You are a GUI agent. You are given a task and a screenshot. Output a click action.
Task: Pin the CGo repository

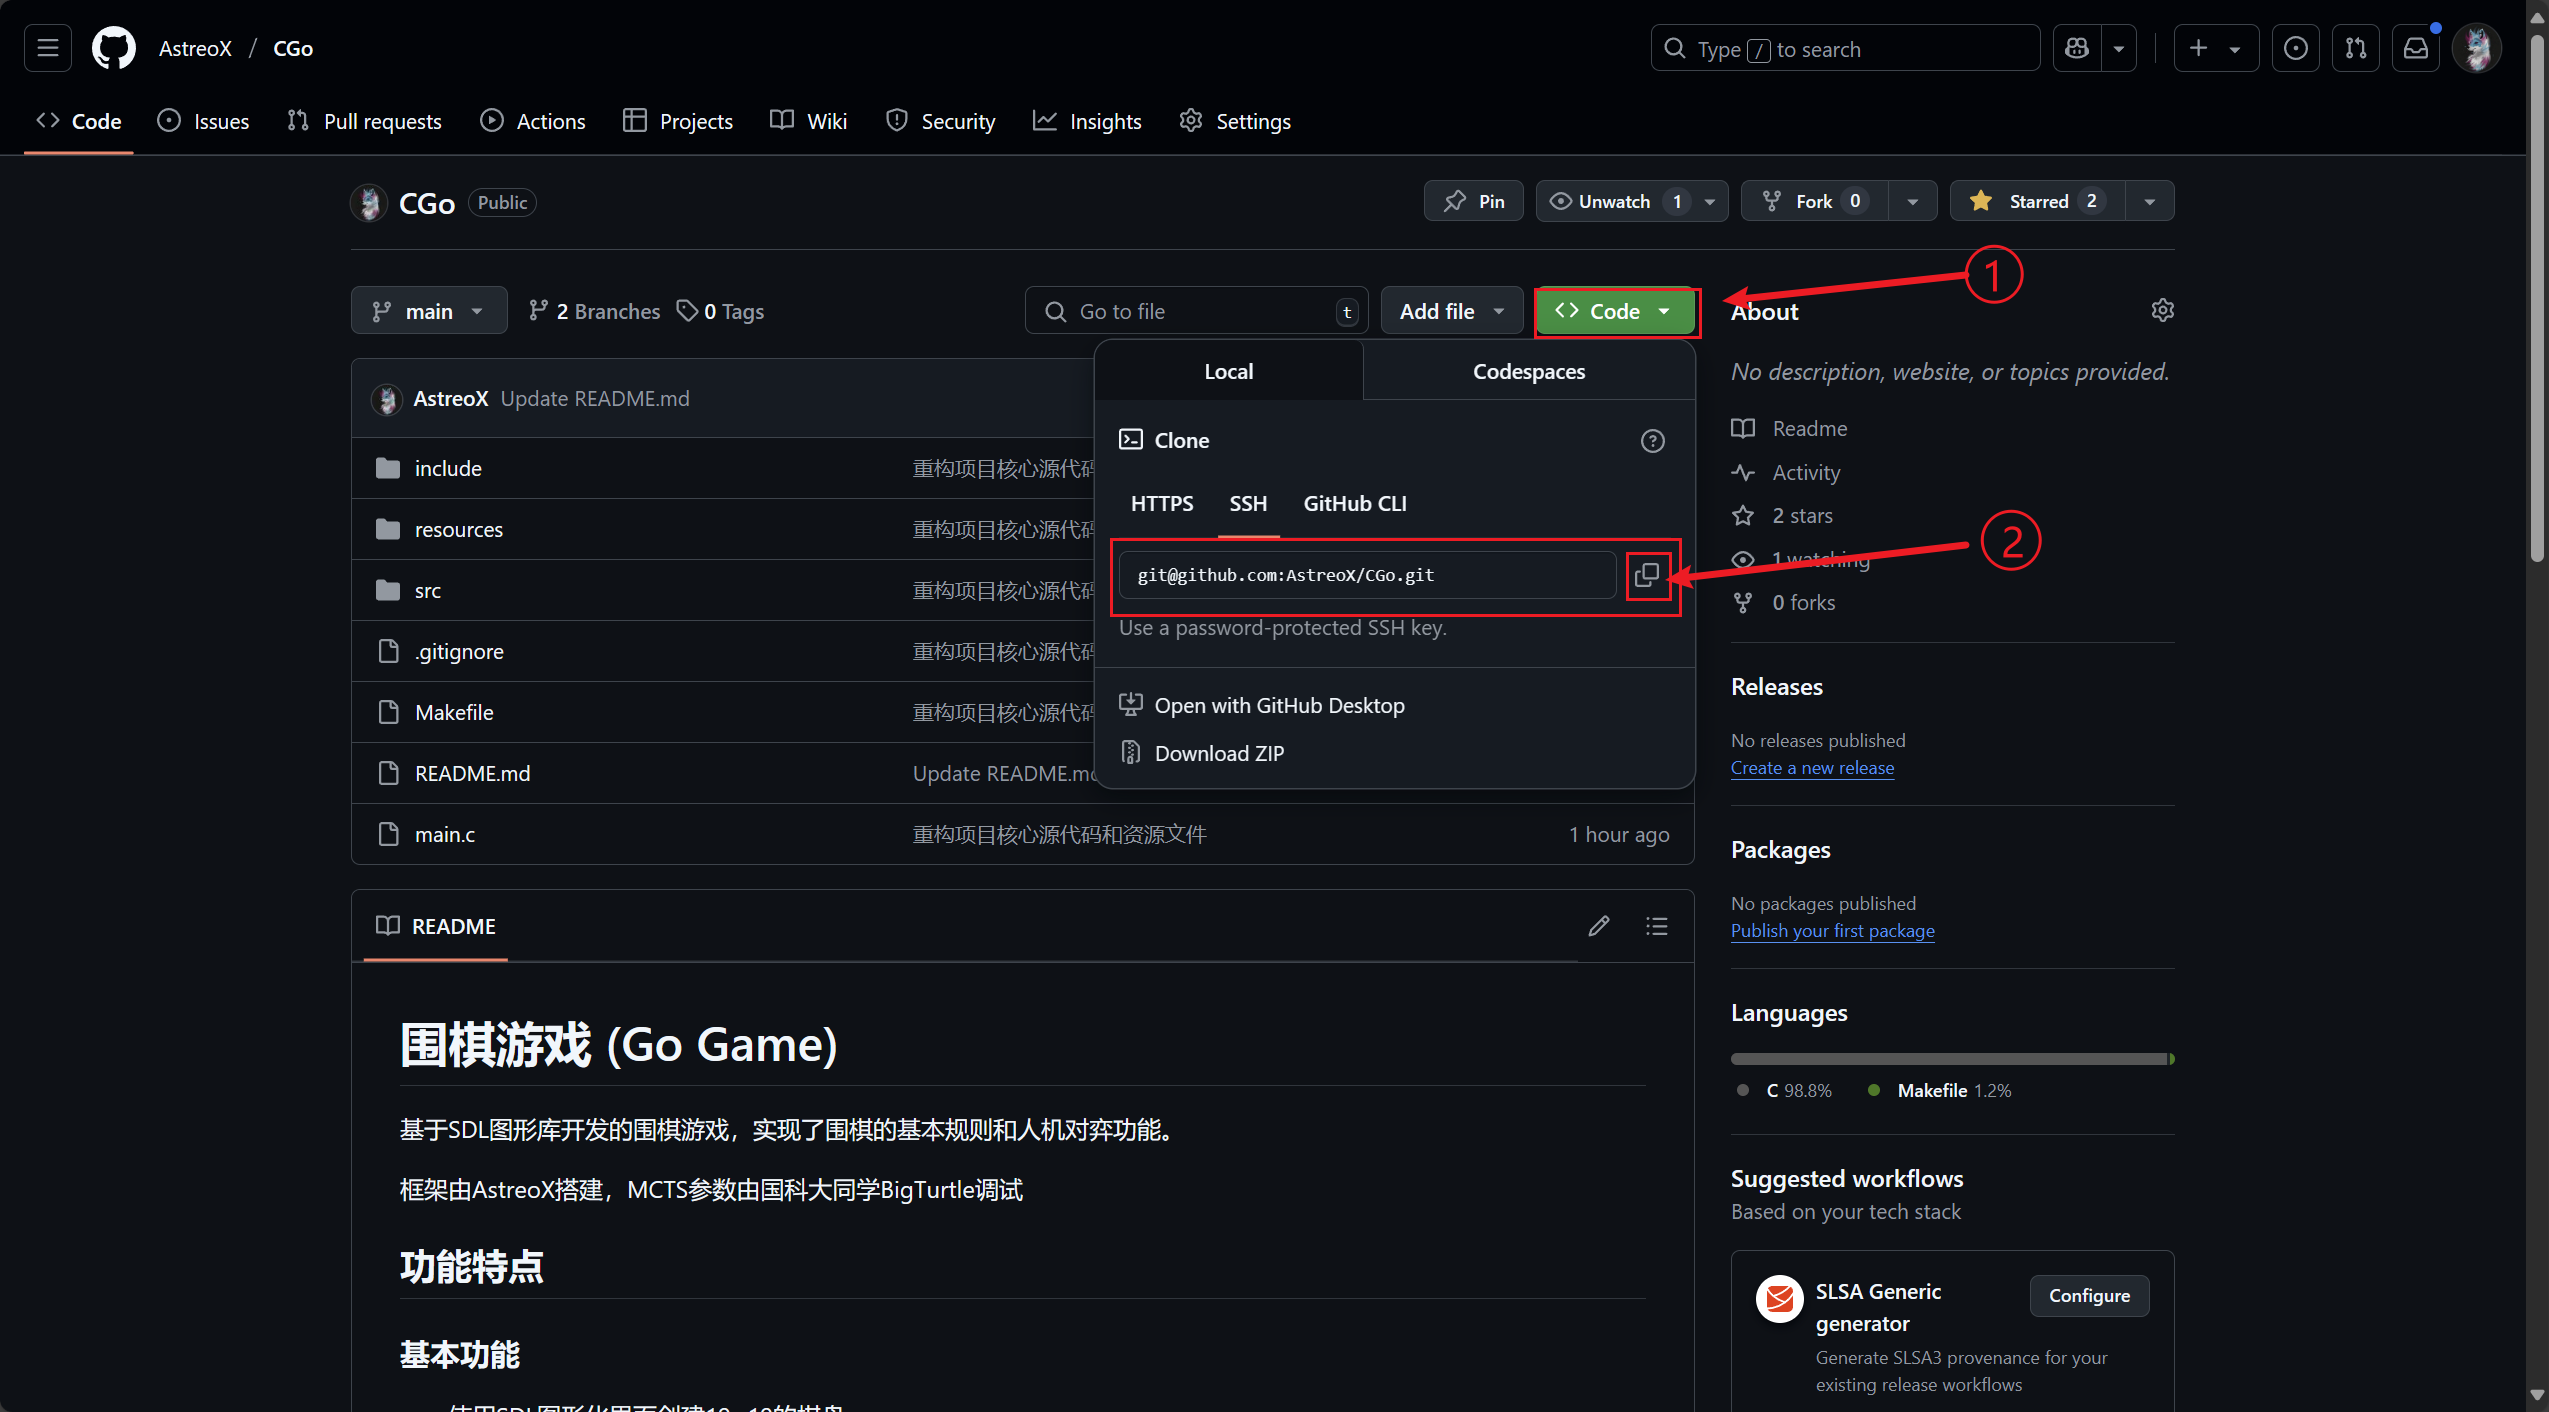coord(1474,201)
